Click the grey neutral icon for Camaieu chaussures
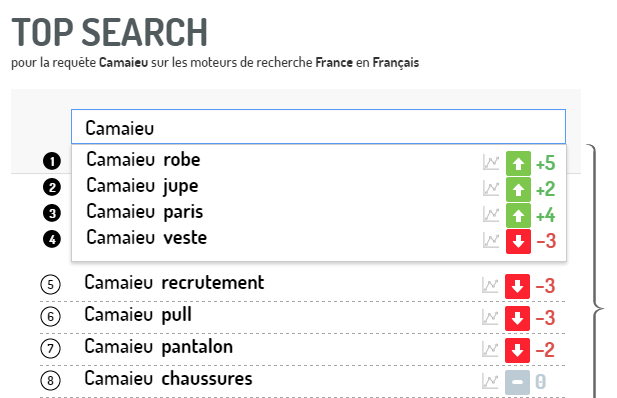 [517, 382]
